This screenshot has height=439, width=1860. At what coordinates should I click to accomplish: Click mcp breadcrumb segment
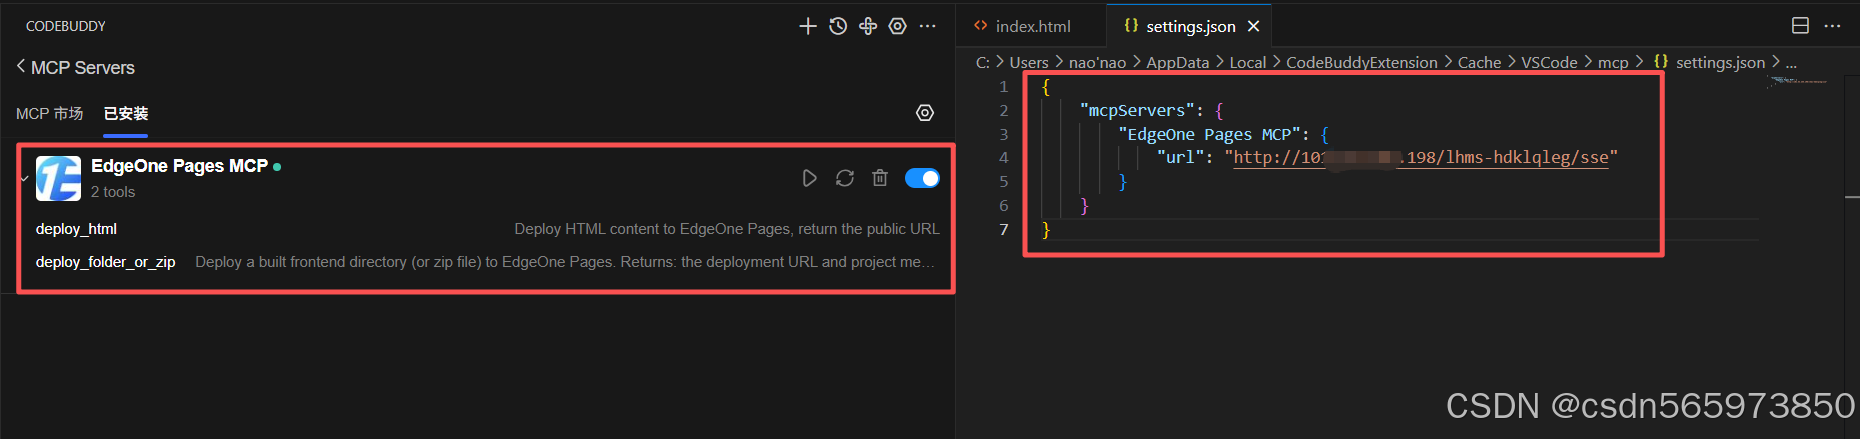click(x=1613, y=63)
